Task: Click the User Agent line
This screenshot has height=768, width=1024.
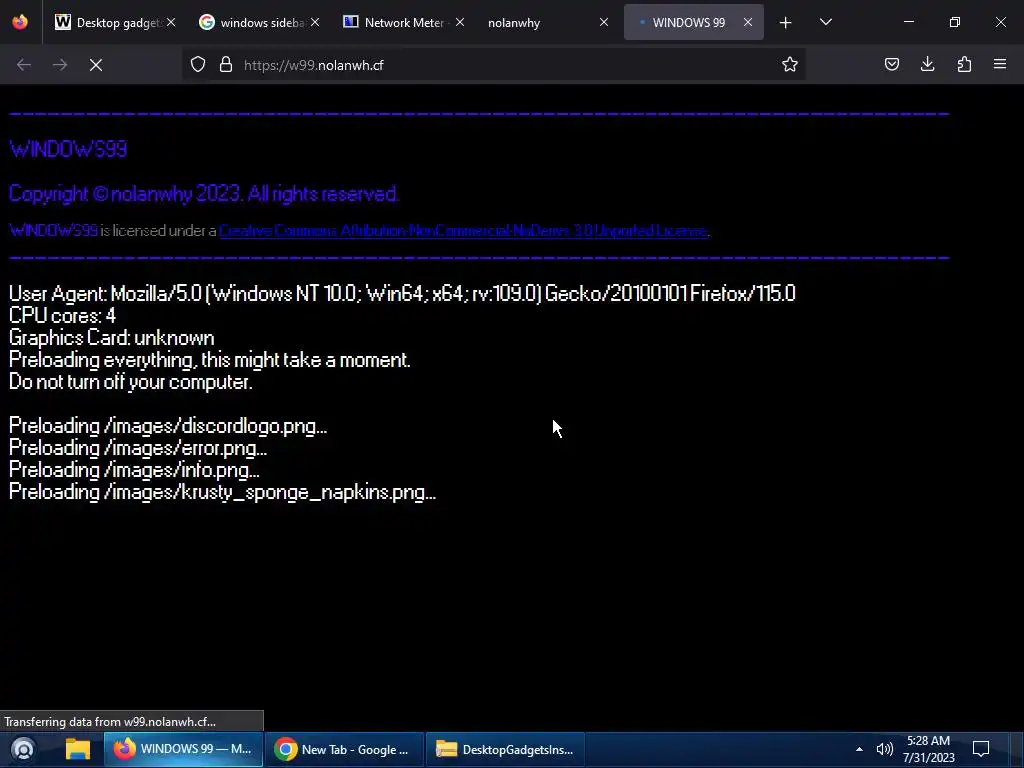Action: click(402, 294)
